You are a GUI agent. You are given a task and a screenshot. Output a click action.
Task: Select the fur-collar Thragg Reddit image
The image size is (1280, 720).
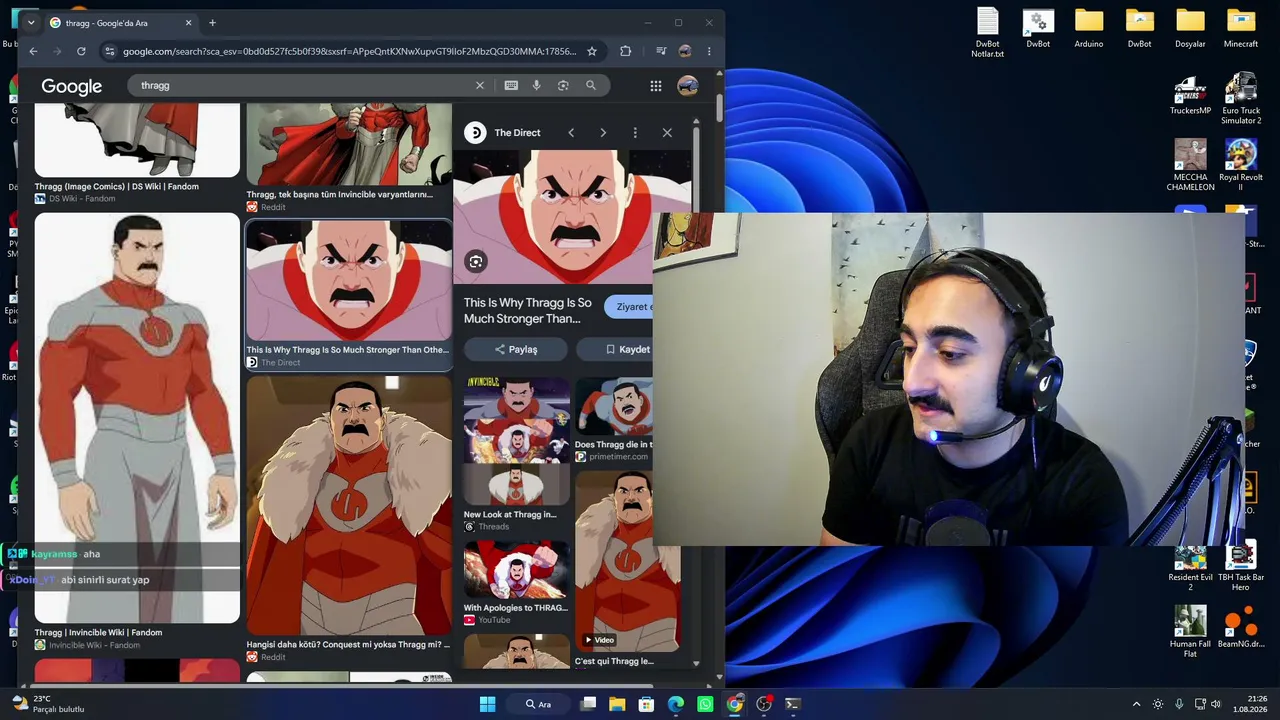[x=349, y=505]
